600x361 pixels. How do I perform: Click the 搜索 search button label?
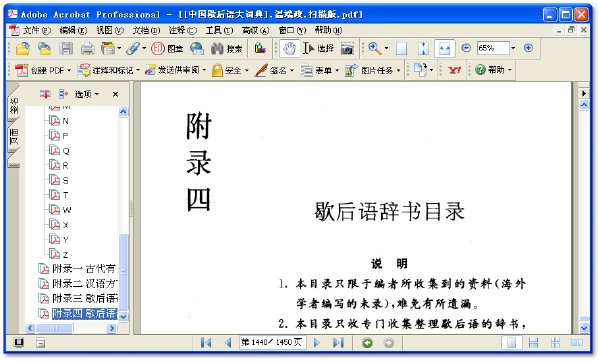point(234,49)
